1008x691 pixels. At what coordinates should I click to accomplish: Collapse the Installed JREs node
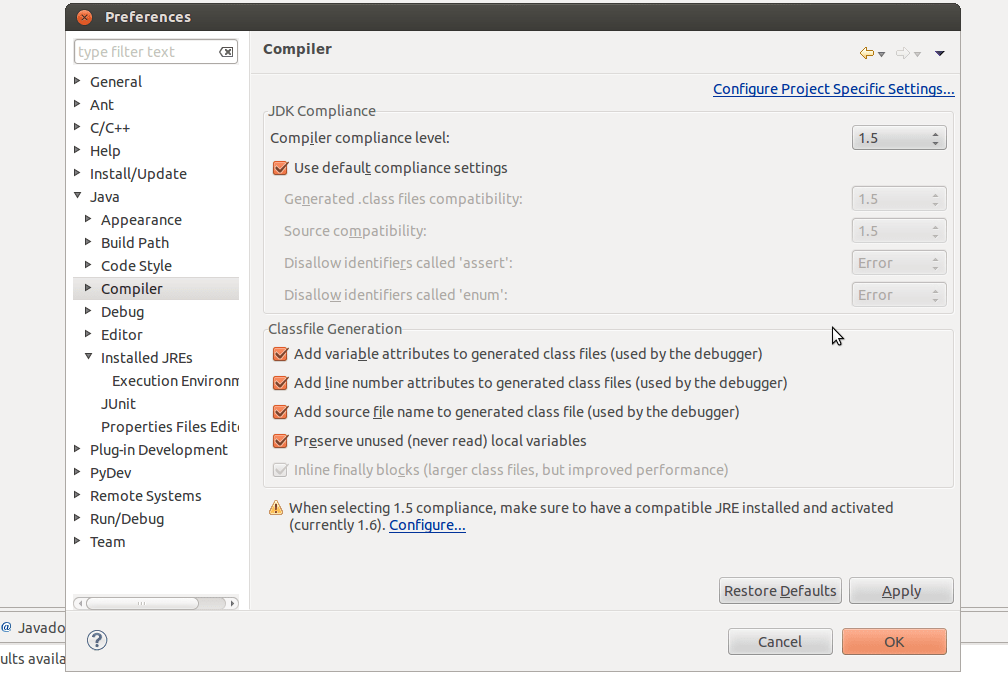click(x=88, y=357)
